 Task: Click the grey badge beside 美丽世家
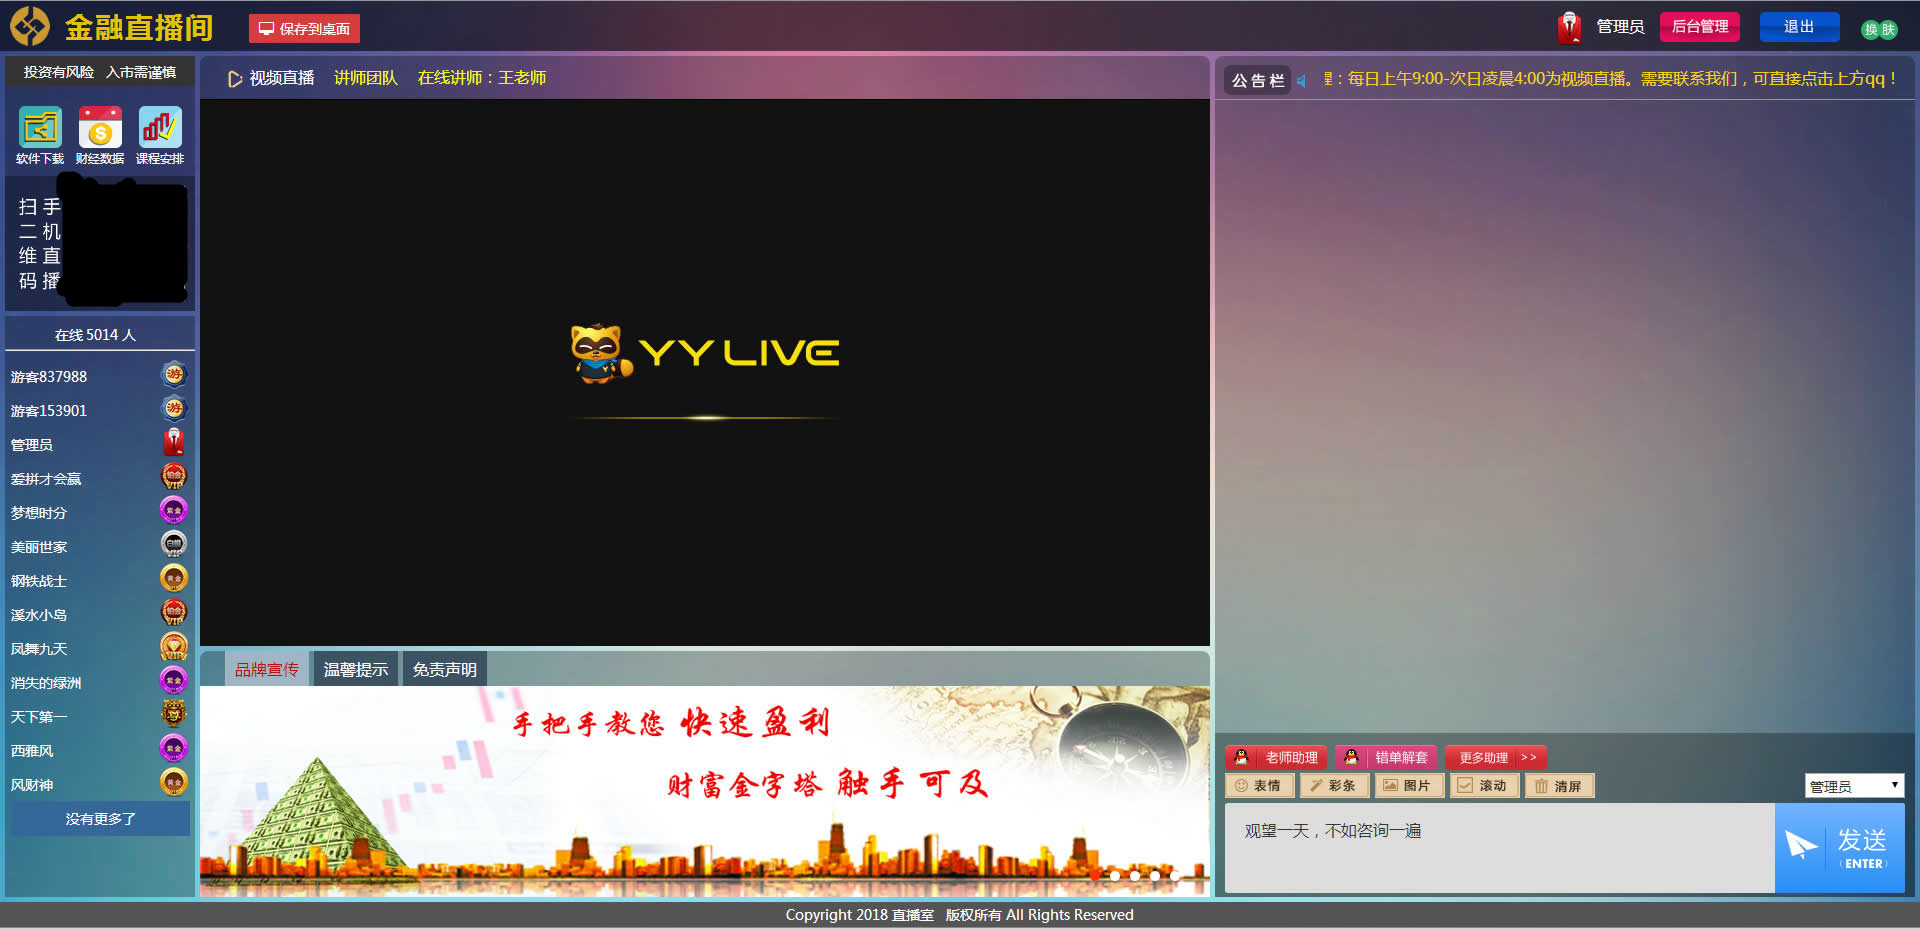point(174,545)
